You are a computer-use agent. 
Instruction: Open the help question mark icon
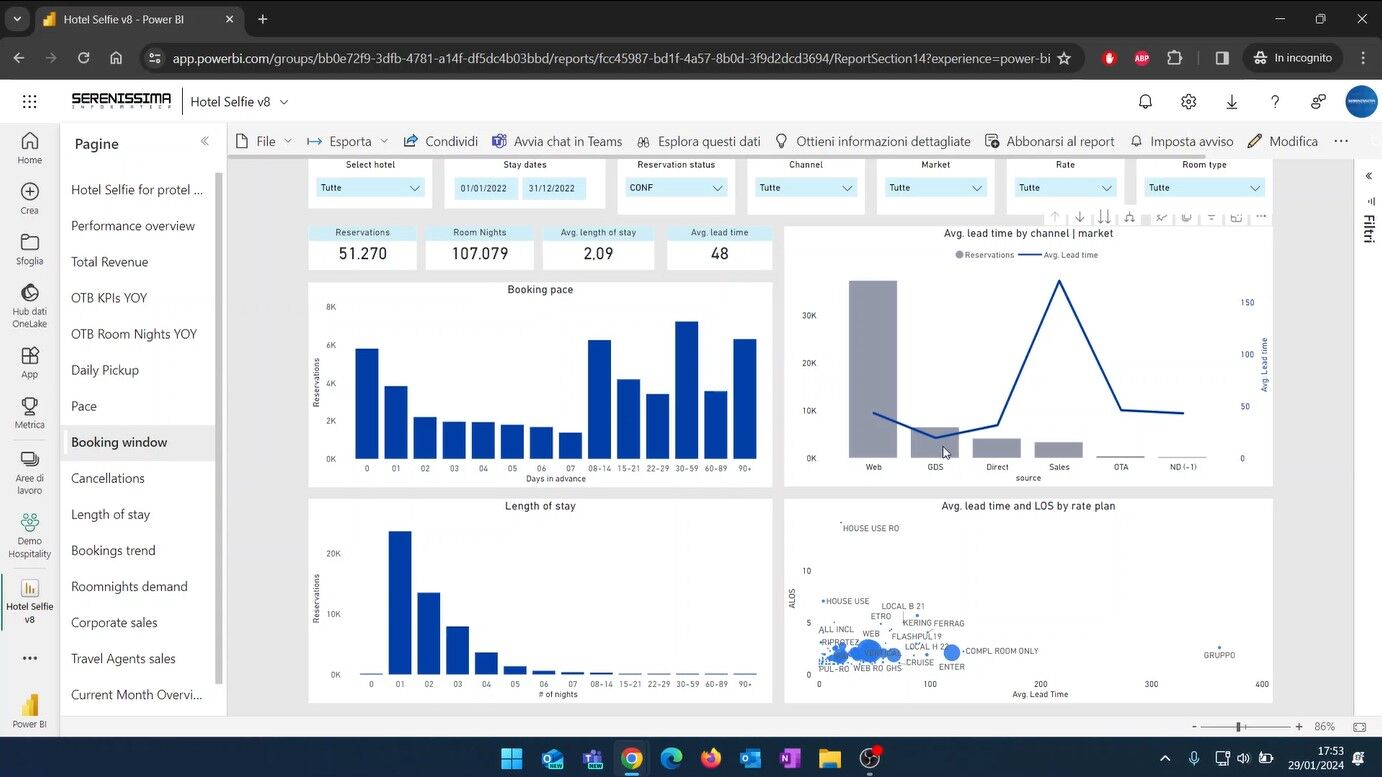click(1274, 101)
